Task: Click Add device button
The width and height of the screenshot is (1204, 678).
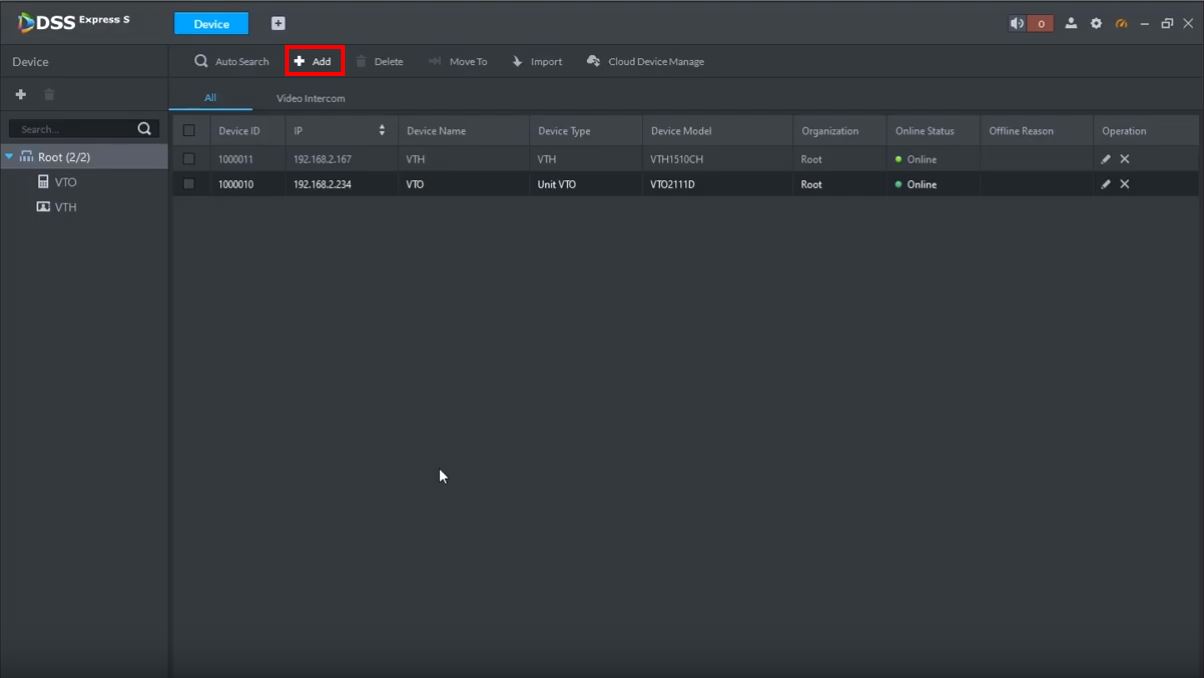Action: (x=314, y=61)
